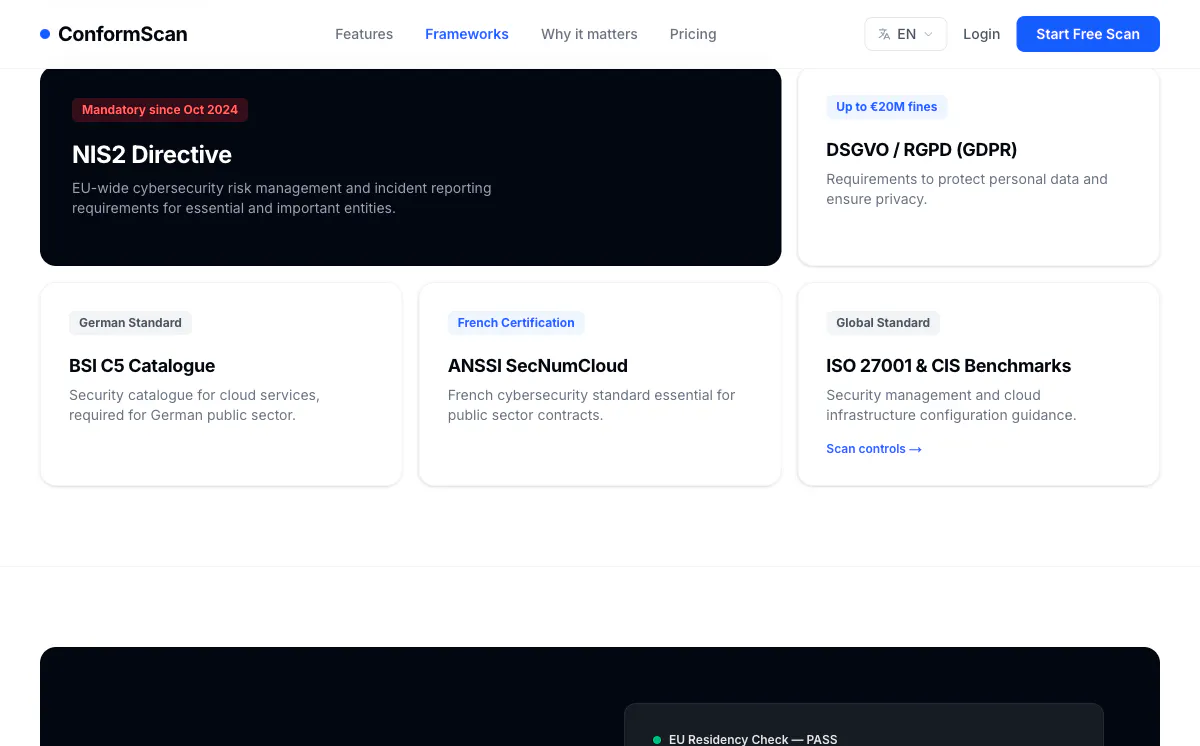Screen dimensions: 1200x746
Task: Click the ConformScan logo
Action: coord(114,34)
